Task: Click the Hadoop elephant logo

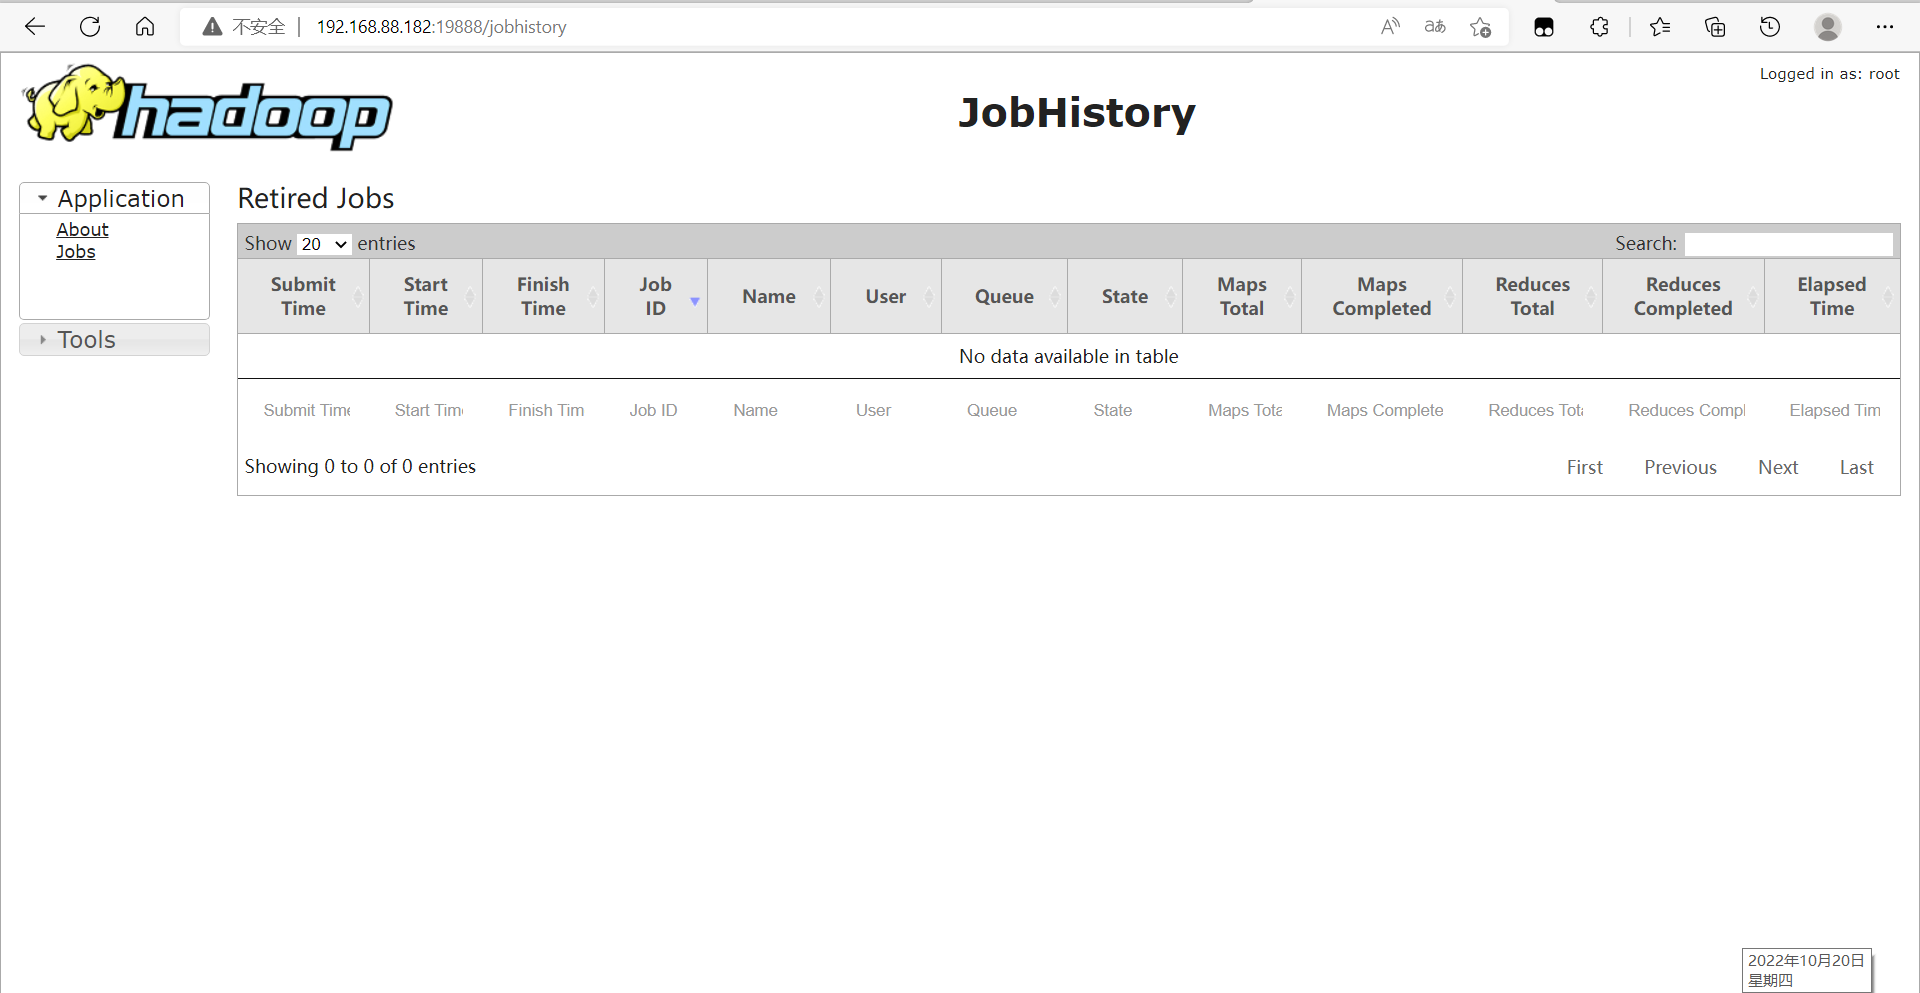Action: pos(208,108)
